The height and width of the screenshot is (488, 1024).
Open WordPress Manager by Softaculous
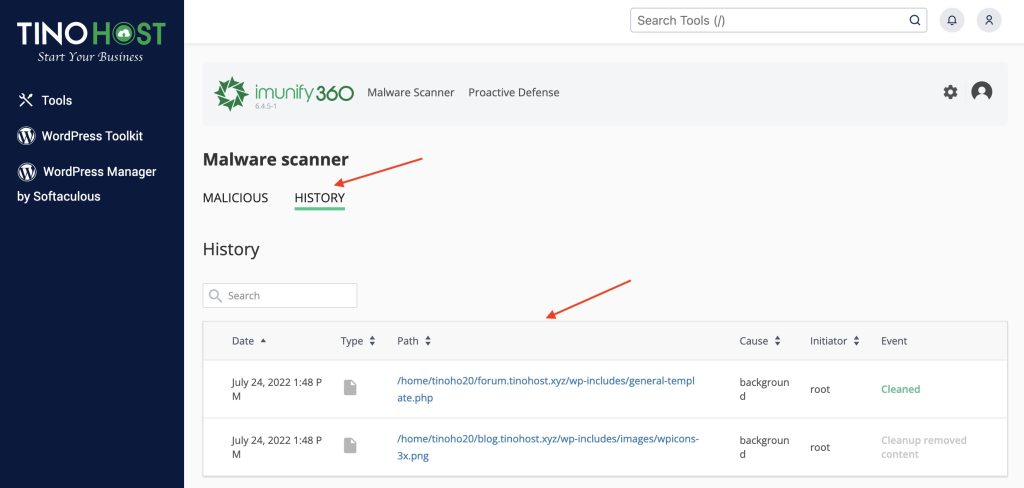[x=87, y=184]
